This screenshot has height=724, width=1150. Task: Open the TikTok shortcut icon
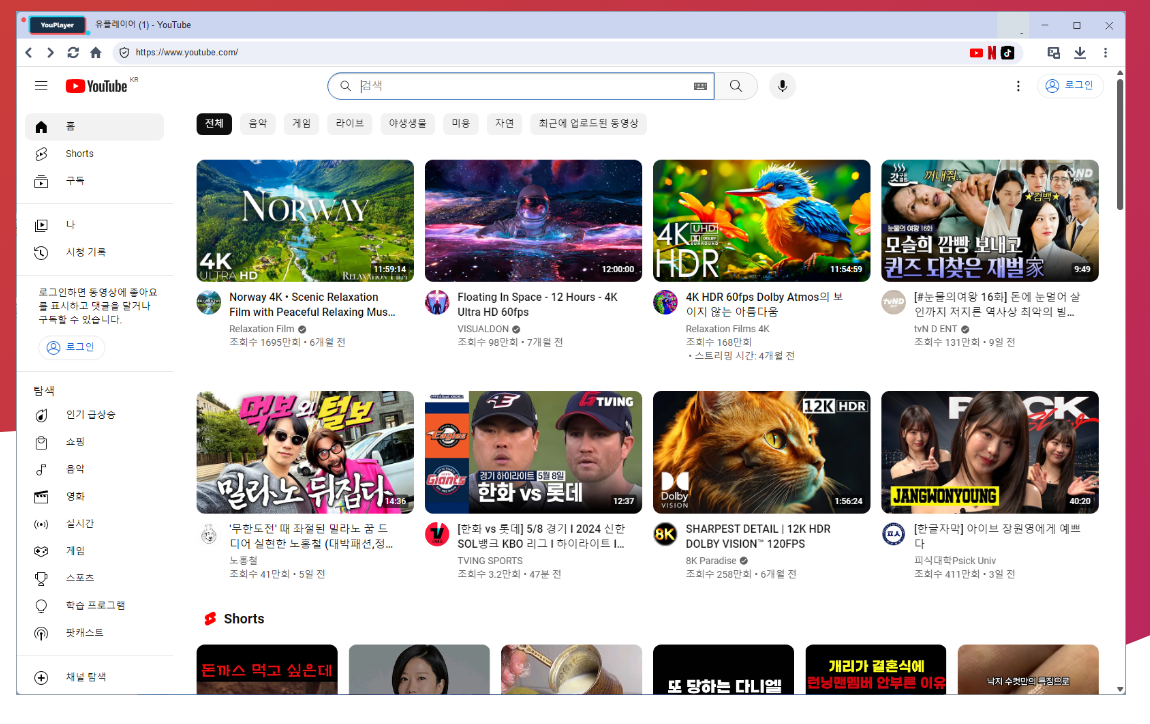point(1007,53)
